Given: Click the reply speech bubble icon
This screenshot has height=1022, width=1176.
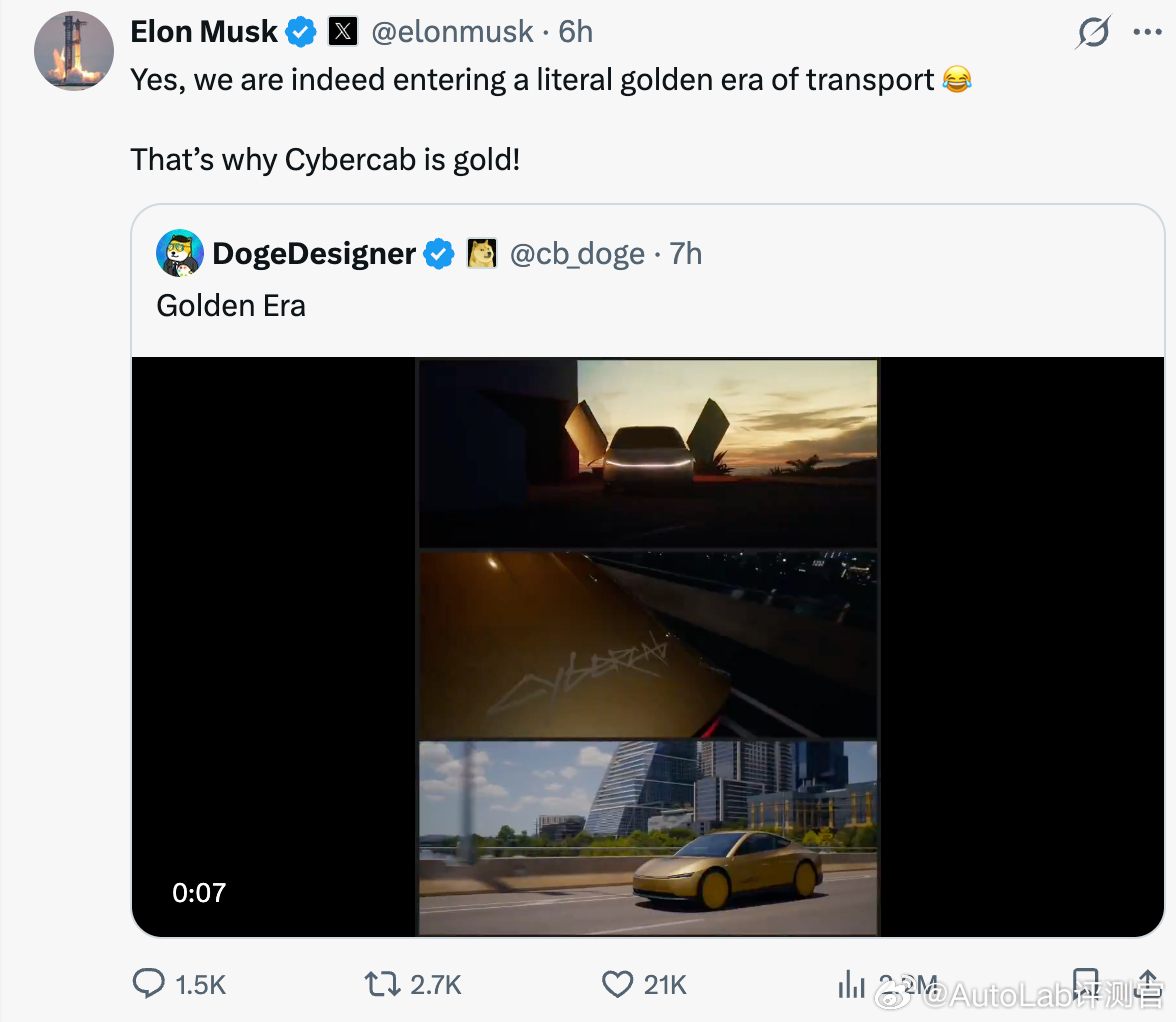Looking at the screenshot, I should coord(148,983).
